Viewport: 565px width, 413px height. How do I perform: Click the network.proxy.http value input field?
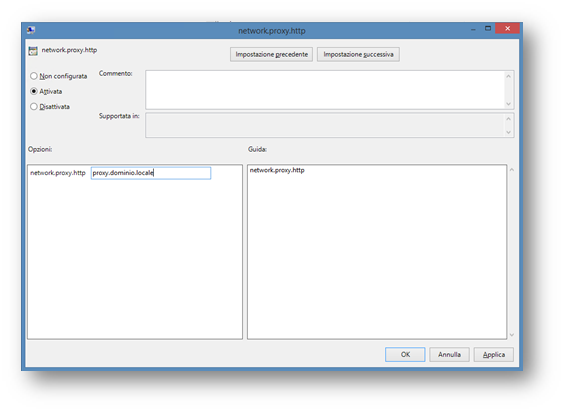151,173
